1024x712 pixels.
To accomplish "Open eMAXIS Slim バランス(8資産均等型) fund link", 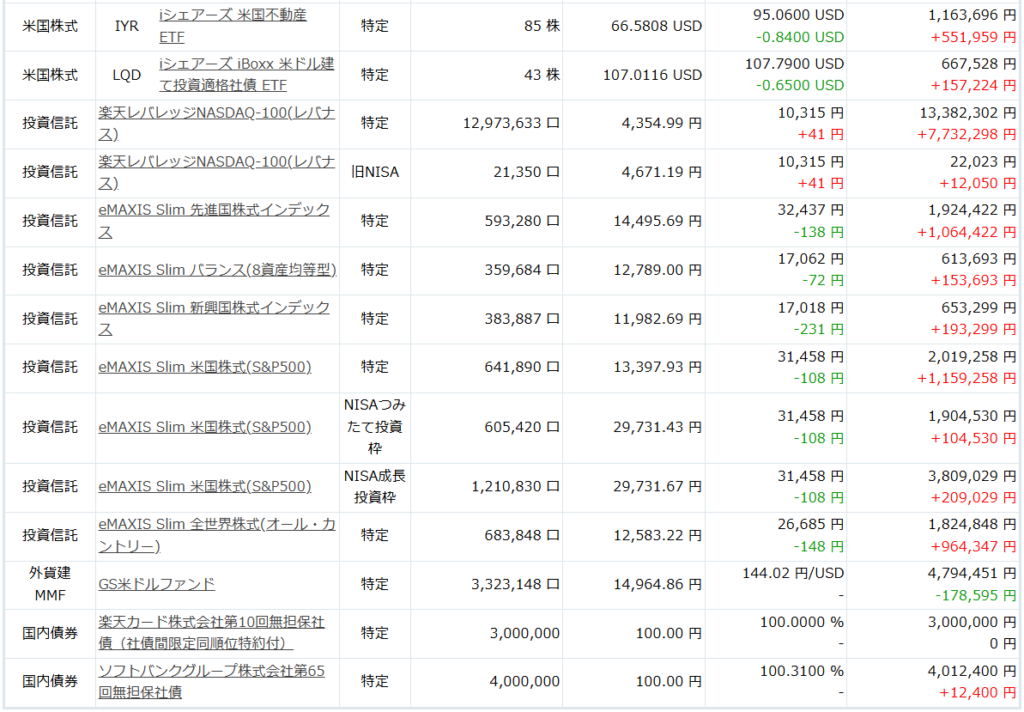I will pyautogui.click(x=217, y=270).
